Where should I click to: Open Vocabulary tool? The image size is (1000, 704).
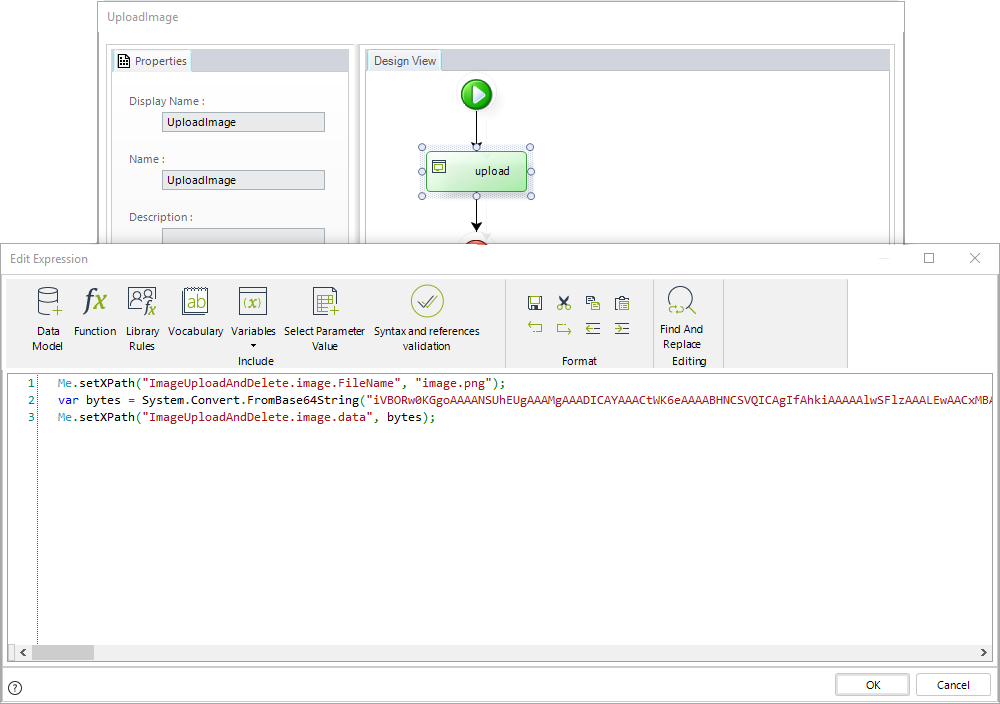tap(195, 312)
